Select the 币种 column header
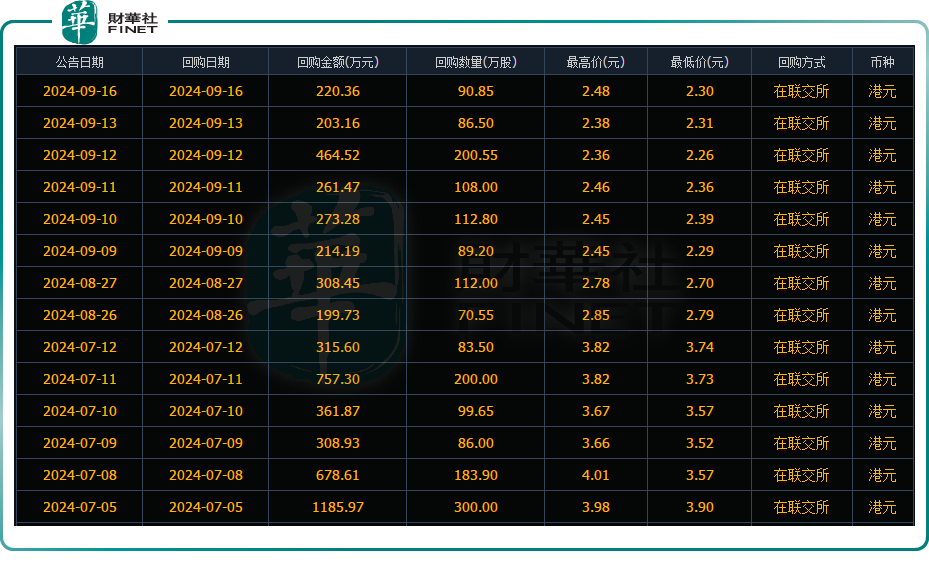This screenshot has width=929, height=571. [882, 62]
